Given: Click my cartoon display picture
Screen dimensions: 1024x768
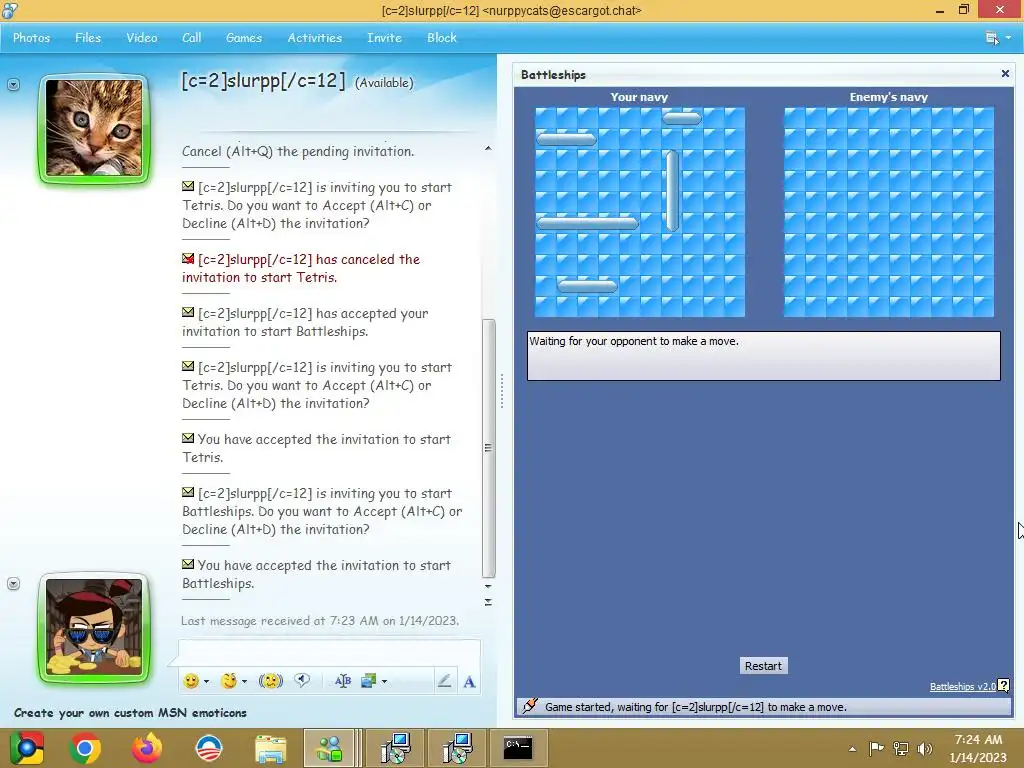Looking at the screenshot, I should point(94,627).
